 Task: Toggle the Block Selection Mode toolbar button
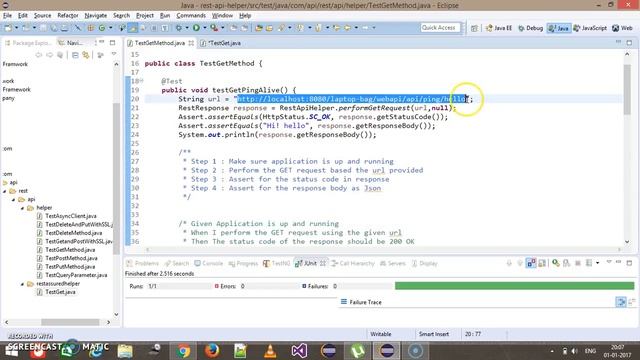point(154,28)
